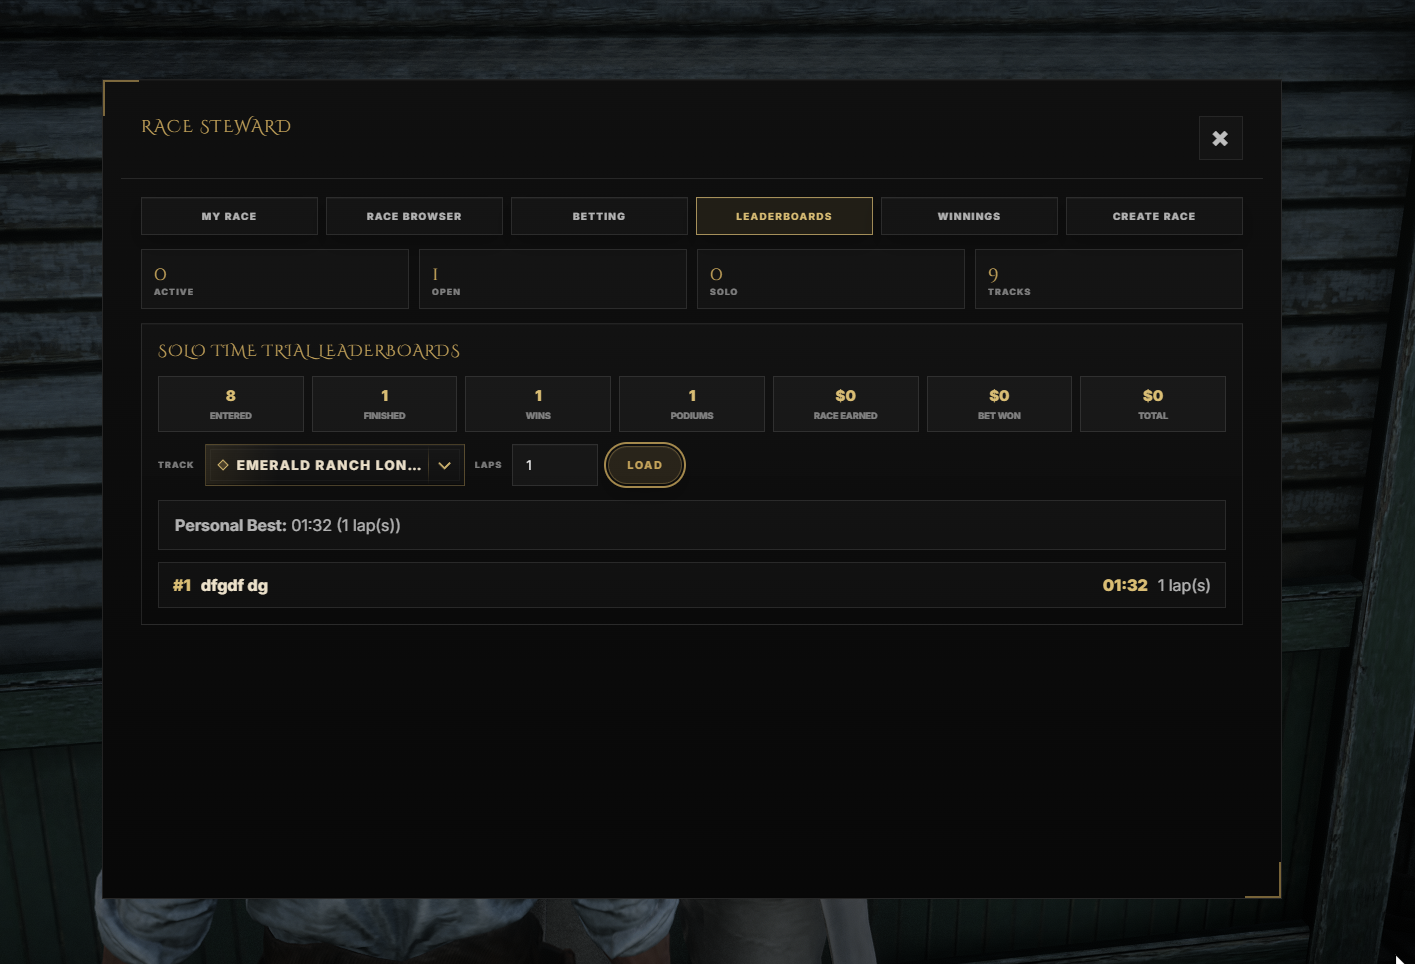Image resolution: width=1415 pixels, height=964 pixels.
Task: Click the Podiums stat box
Action: tap(692, 404)
